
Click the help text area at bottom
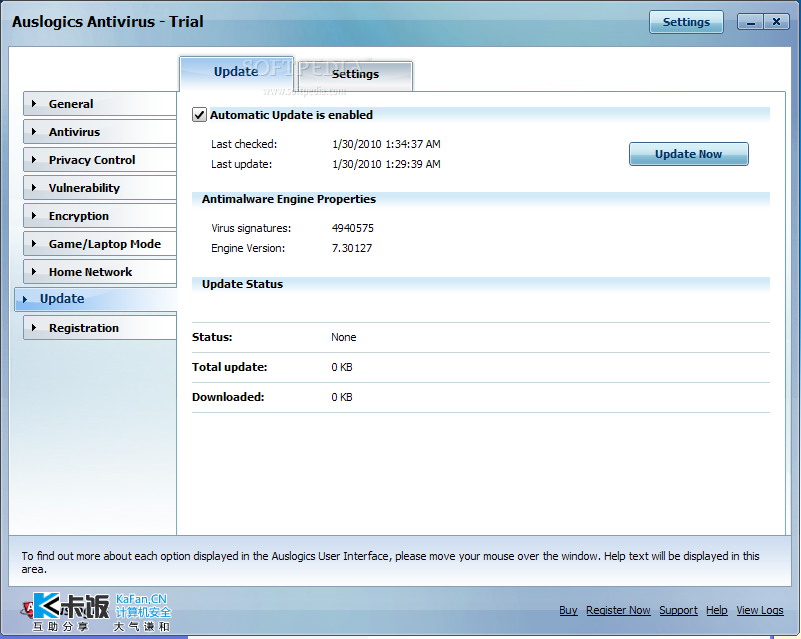[x=400, y=561]
